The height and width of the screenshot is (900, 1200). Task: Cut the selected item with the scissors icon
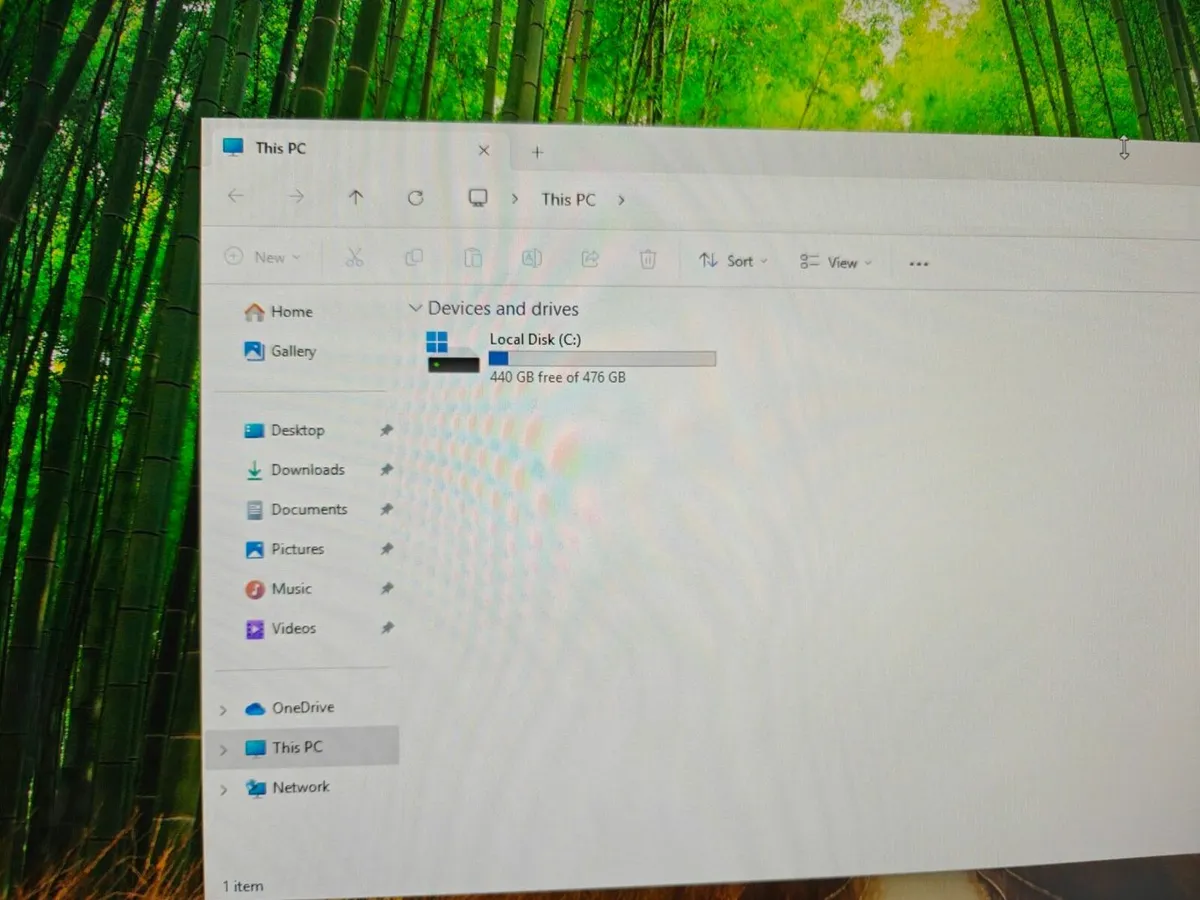[354, 258]
